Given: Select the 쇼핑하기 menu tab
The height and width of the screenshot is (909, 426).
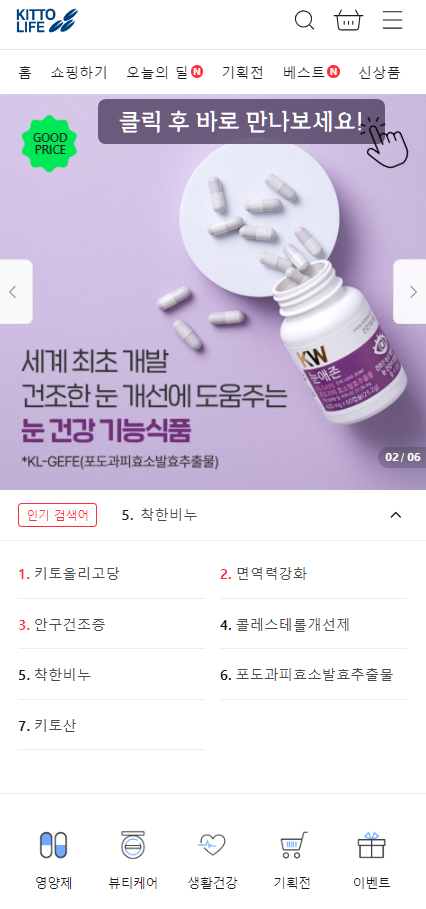Looking at the screenshot, I should click(x=79, y=72).
